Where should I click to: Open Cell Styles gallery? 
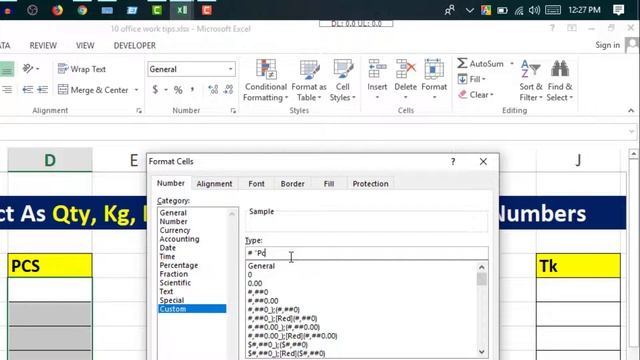coord(342,80)
